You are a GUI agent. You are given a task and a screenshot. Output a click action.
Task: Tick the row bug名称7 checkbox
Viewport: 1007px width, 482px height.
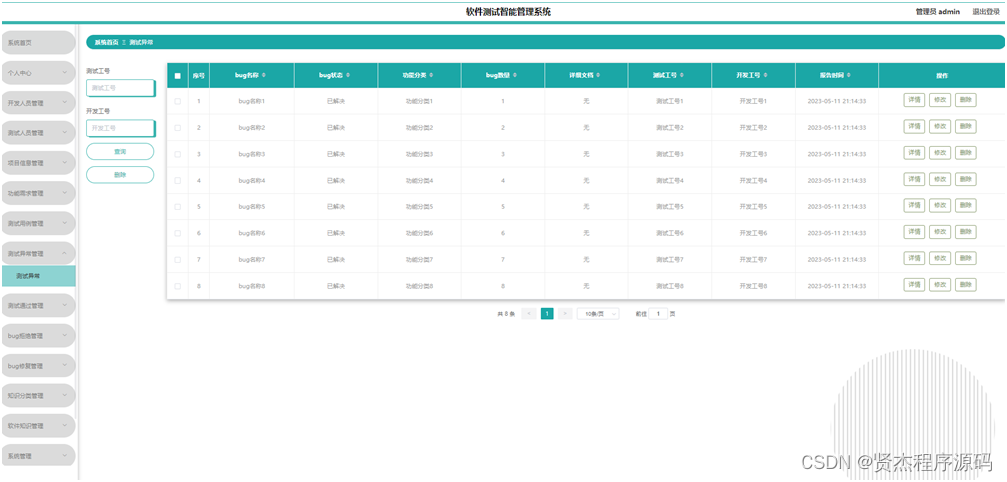click(178, 259)
